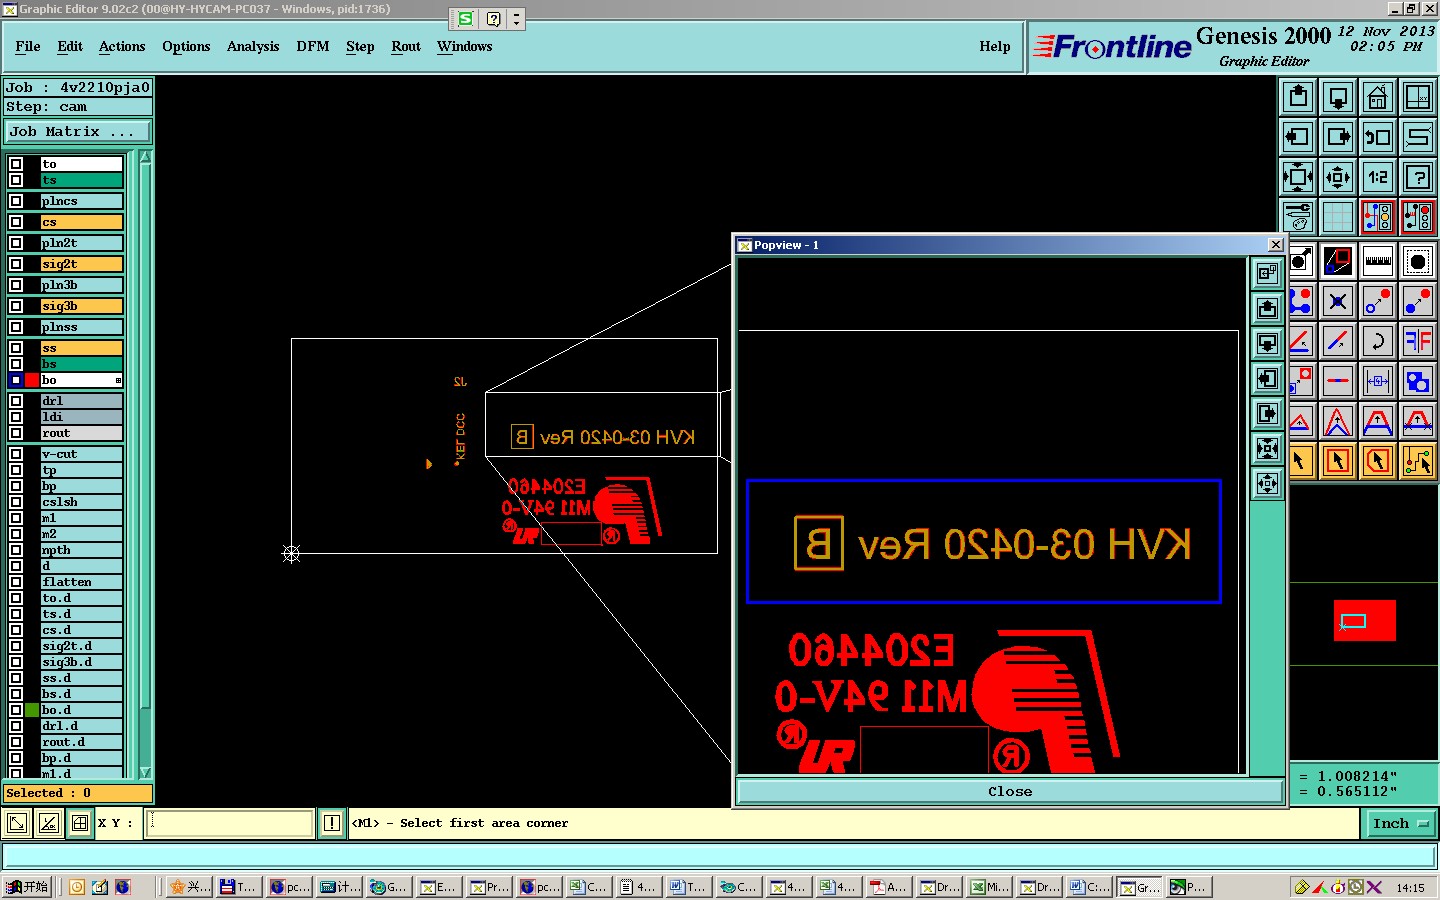Open the Actions menu
The height and width of the screenshot is (900, 1440).
[122, 46]
